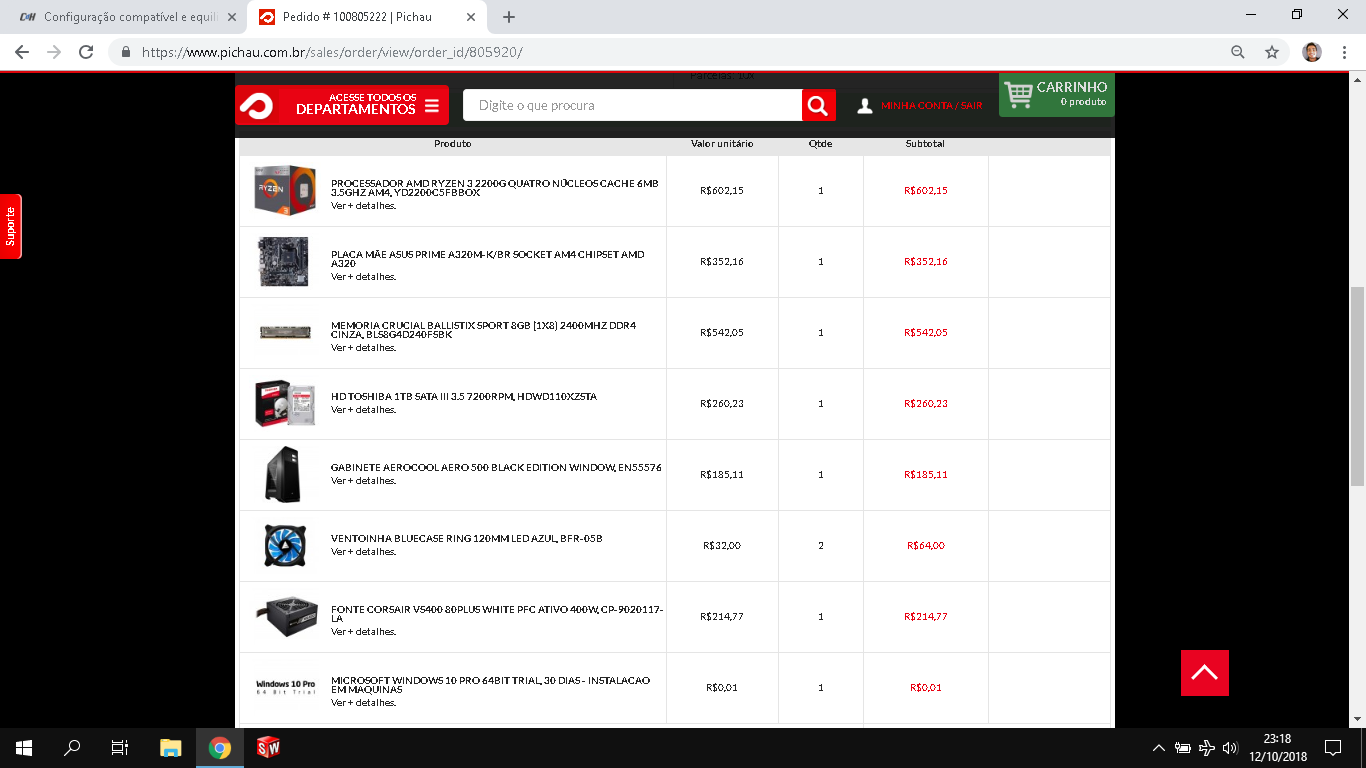Go back to previous page
Screen dimensions: 1366x768
(22, 52)
